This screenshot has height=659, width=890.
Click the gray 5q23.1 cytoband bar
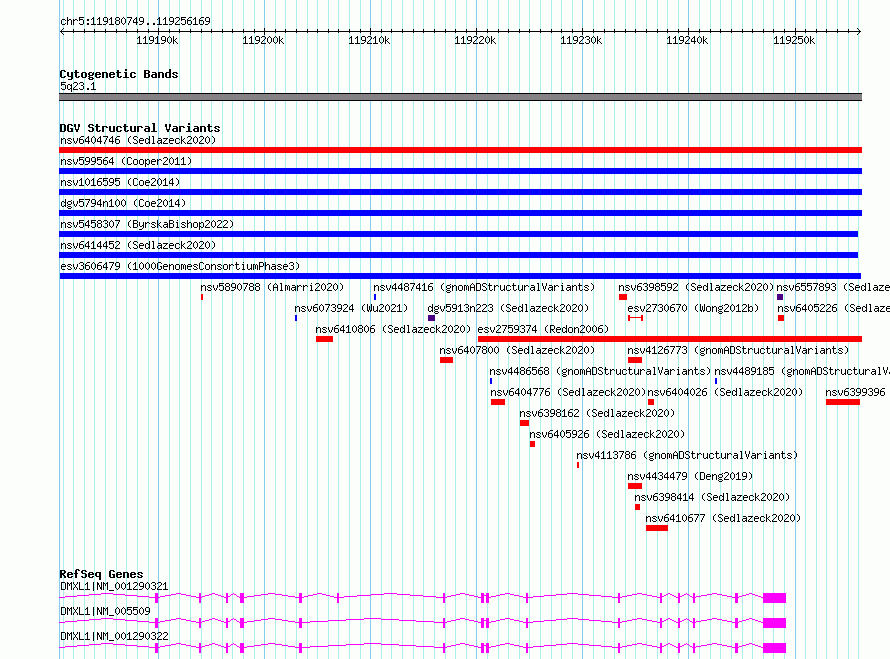coord(460,97)
